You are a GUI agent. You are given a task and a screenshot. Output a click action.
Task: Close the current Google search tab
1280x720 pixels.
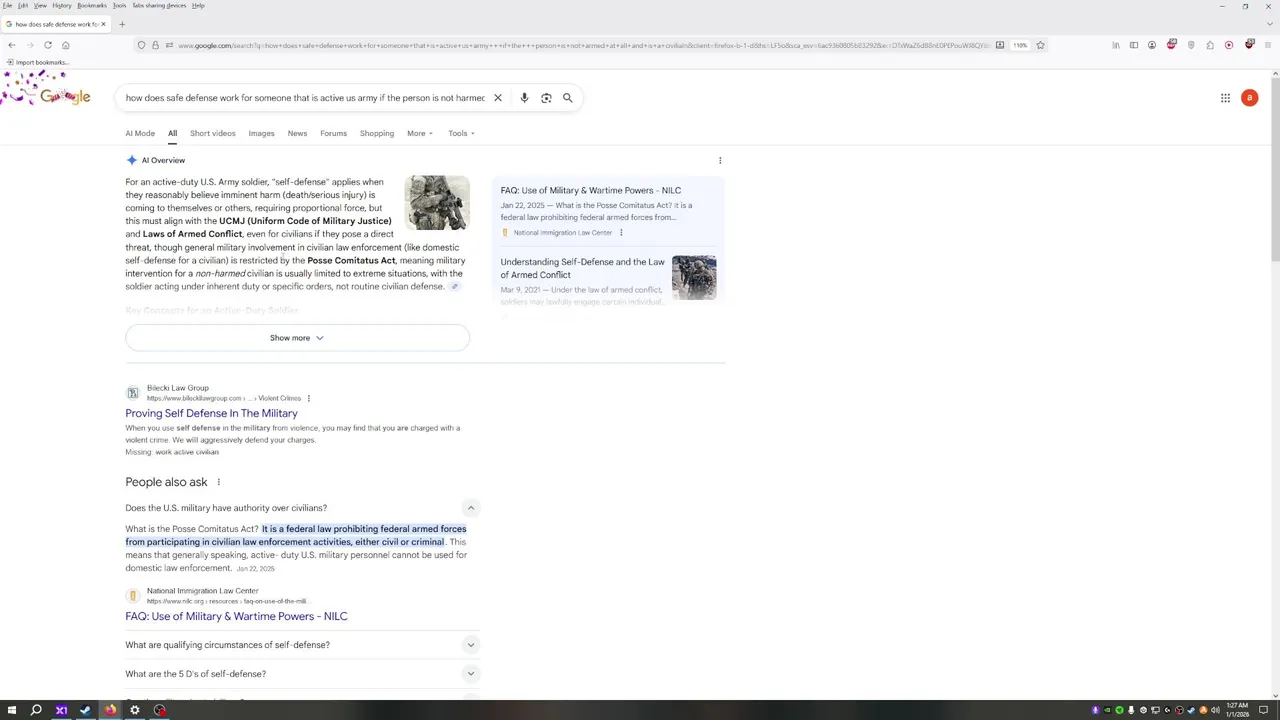coord(103,24)
